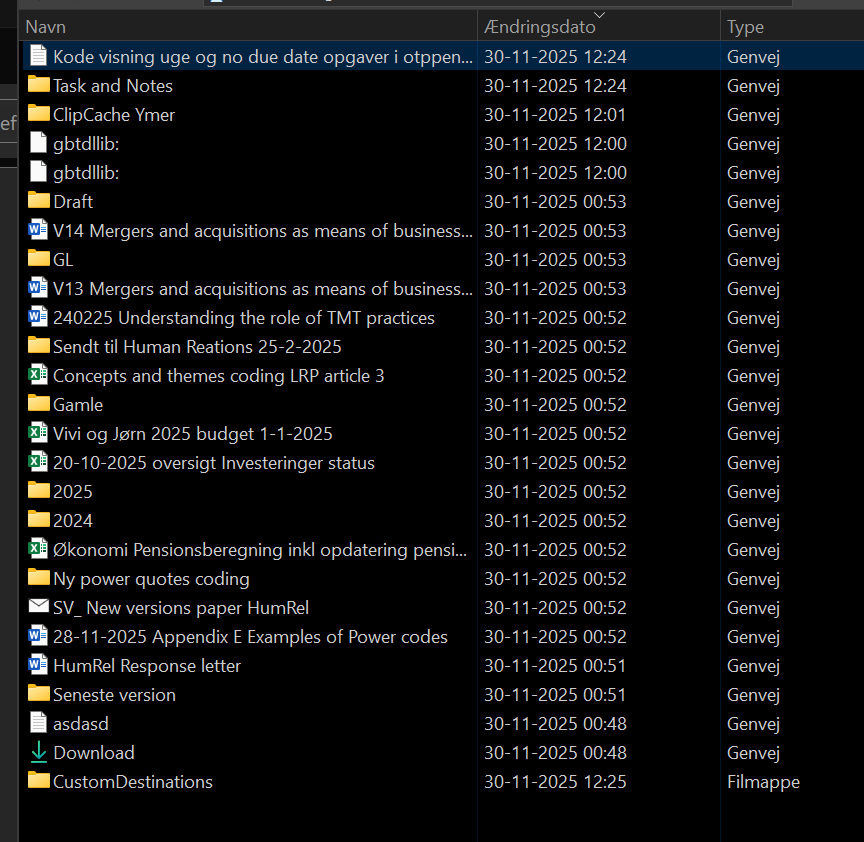Viewport: 864px width, 842px height.
Task: Click Word icon for HumRel Response letter
Action: pyautogui.click(x=38, y=666)
